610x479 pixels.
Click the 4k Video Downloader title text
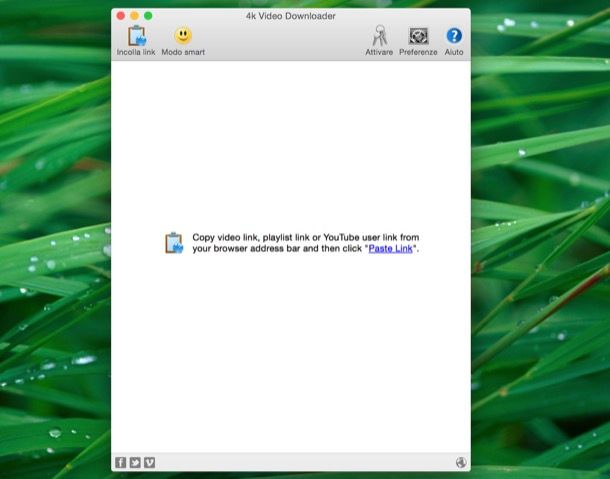point(291,16)
